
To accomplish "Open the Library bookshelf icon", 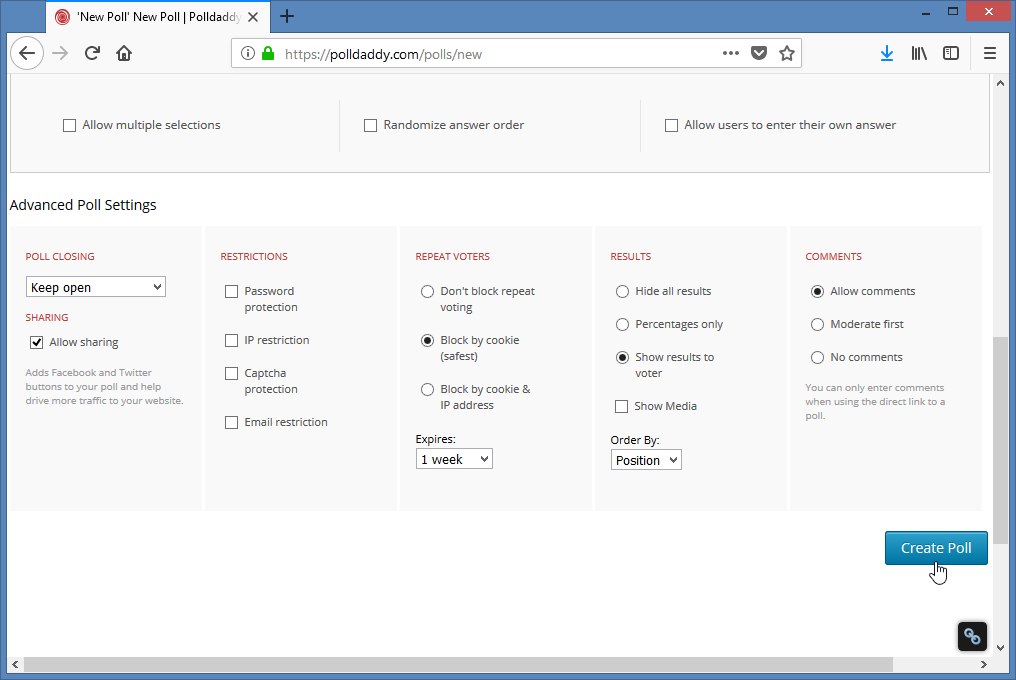I will (x=919, y=54).
